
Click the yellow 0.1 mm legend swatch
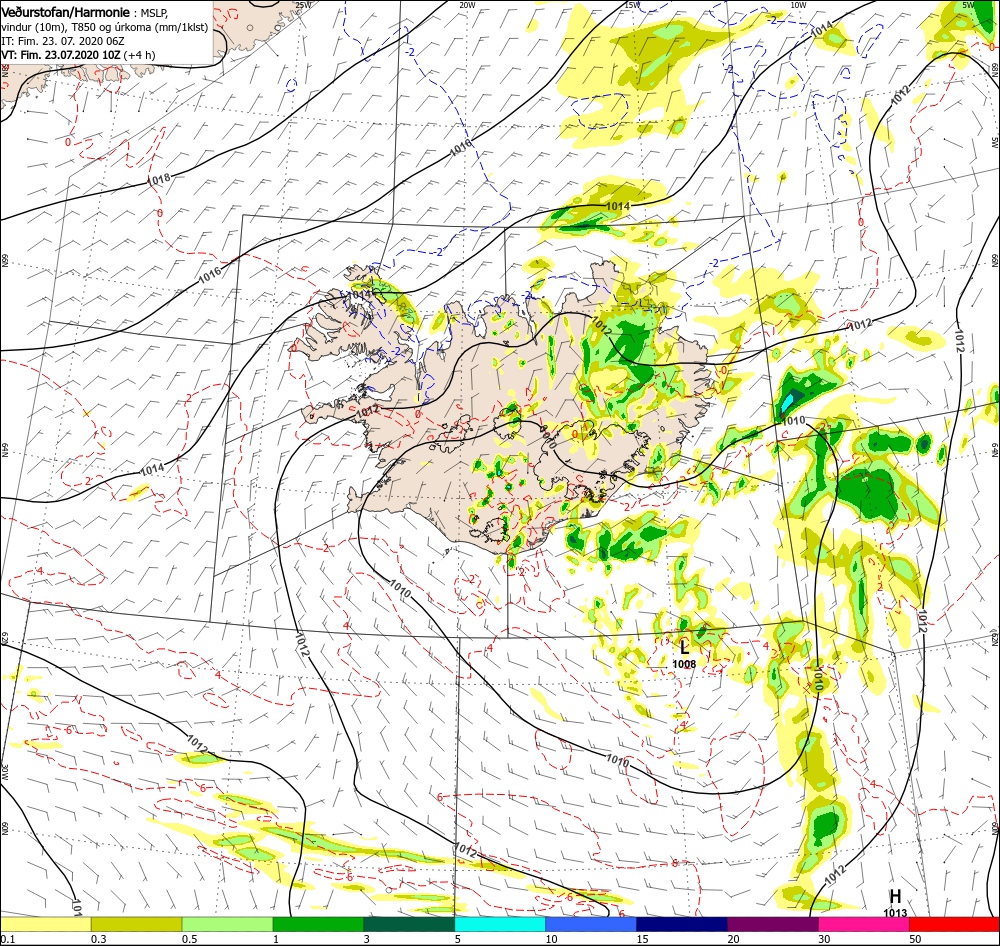pyautogui.click(x=45, y=924)
